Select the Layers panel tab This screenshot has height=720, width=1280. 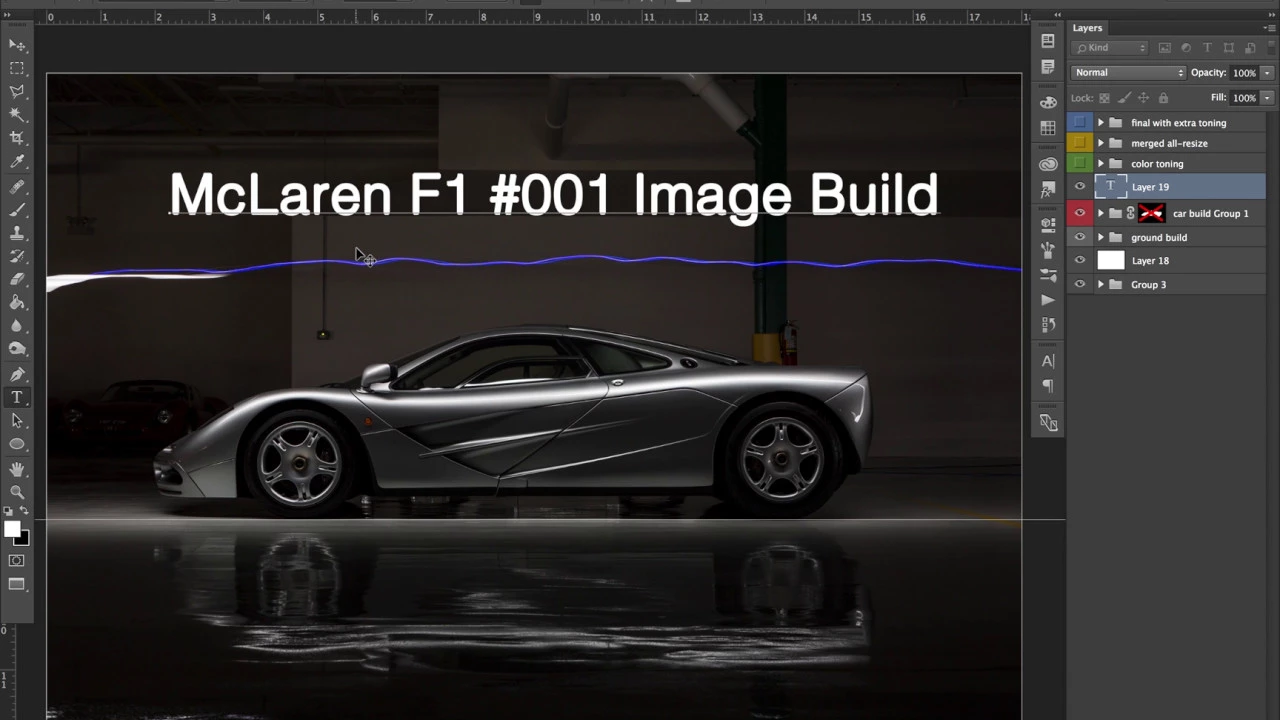pyautogui.click(x=1087, y=28)
